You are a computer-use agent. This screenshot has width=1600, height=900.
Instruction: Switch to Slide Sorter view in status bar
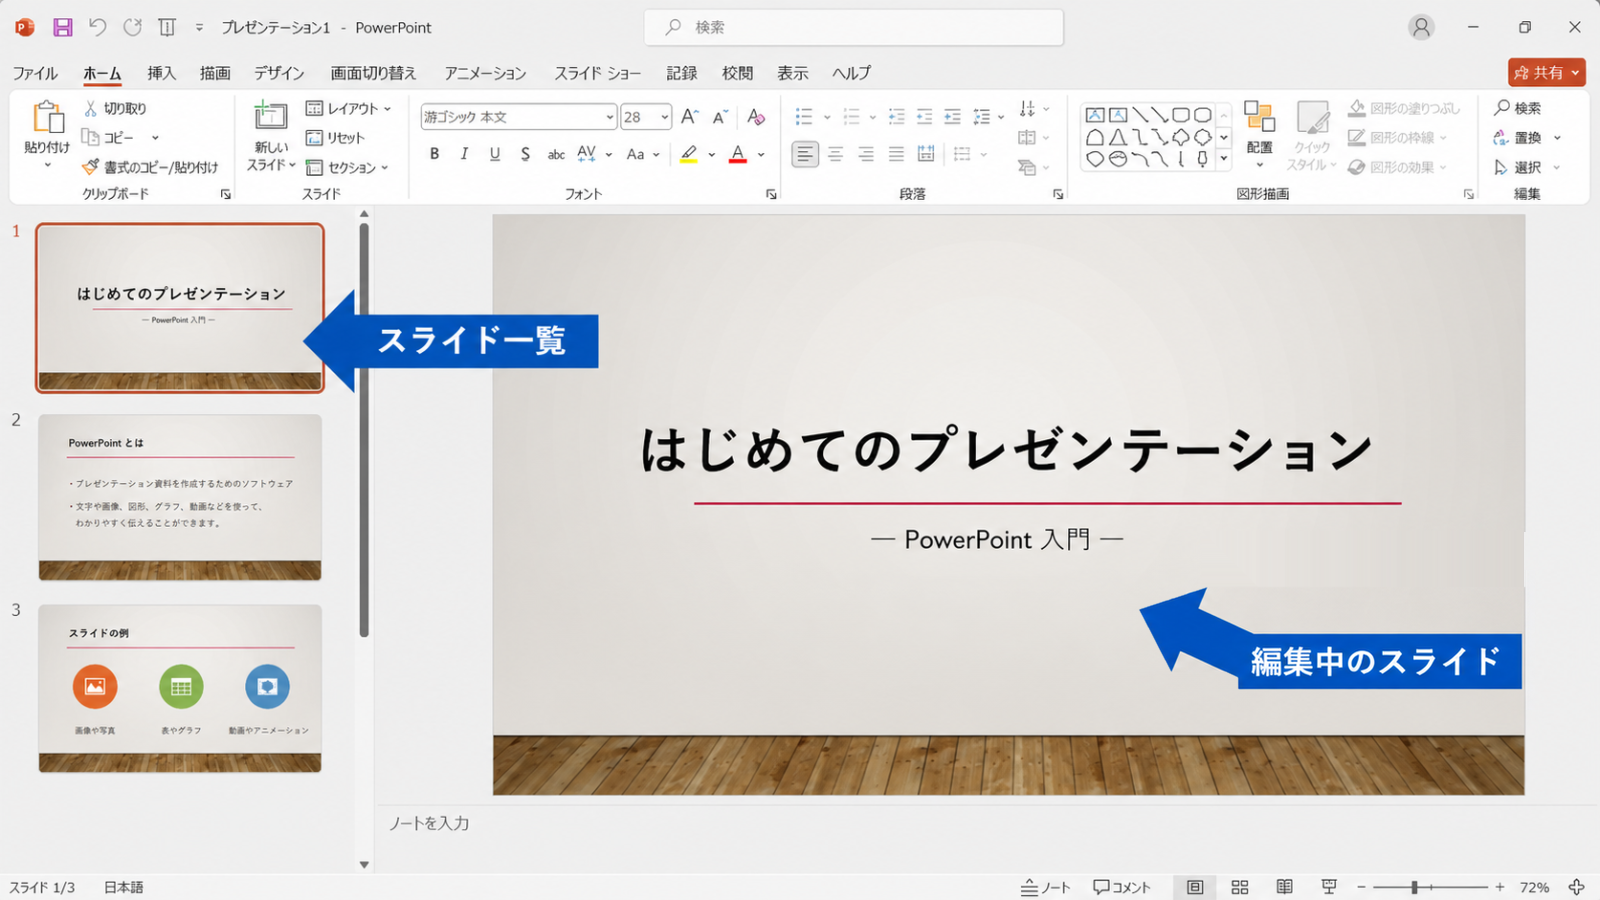1240,887
